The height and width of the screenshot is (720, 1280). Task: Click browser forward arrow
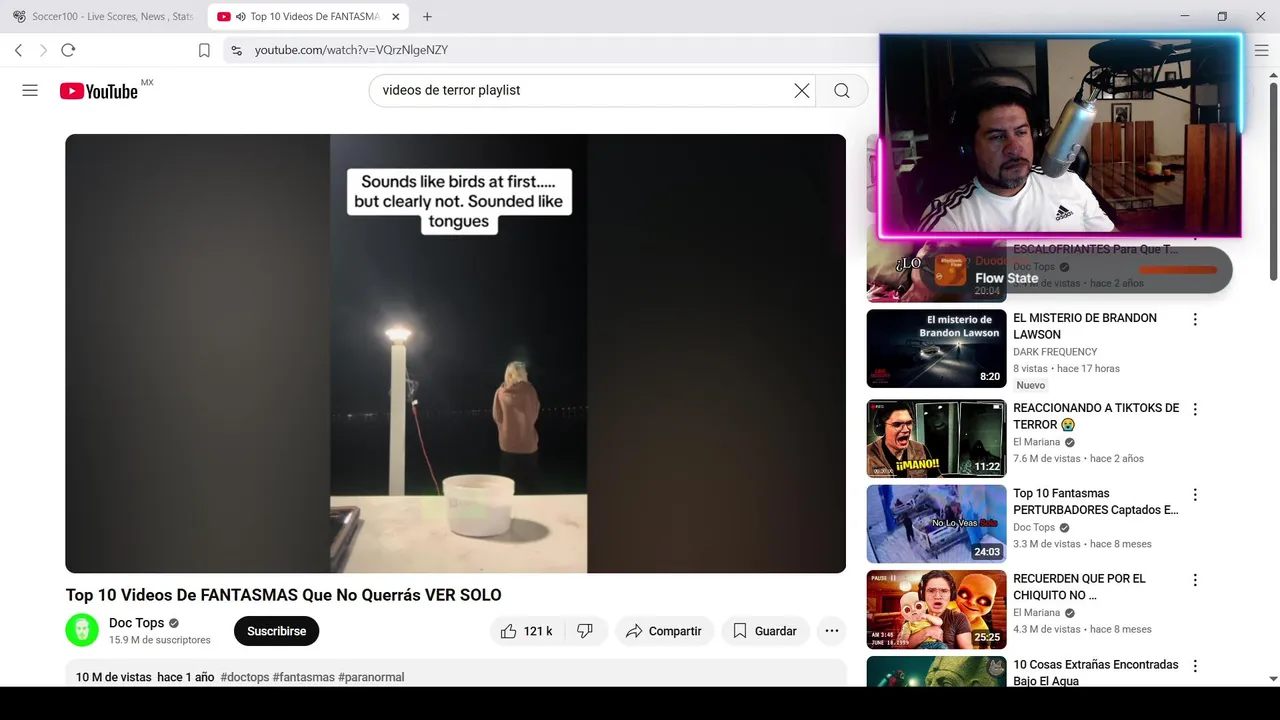click(43, 50)
